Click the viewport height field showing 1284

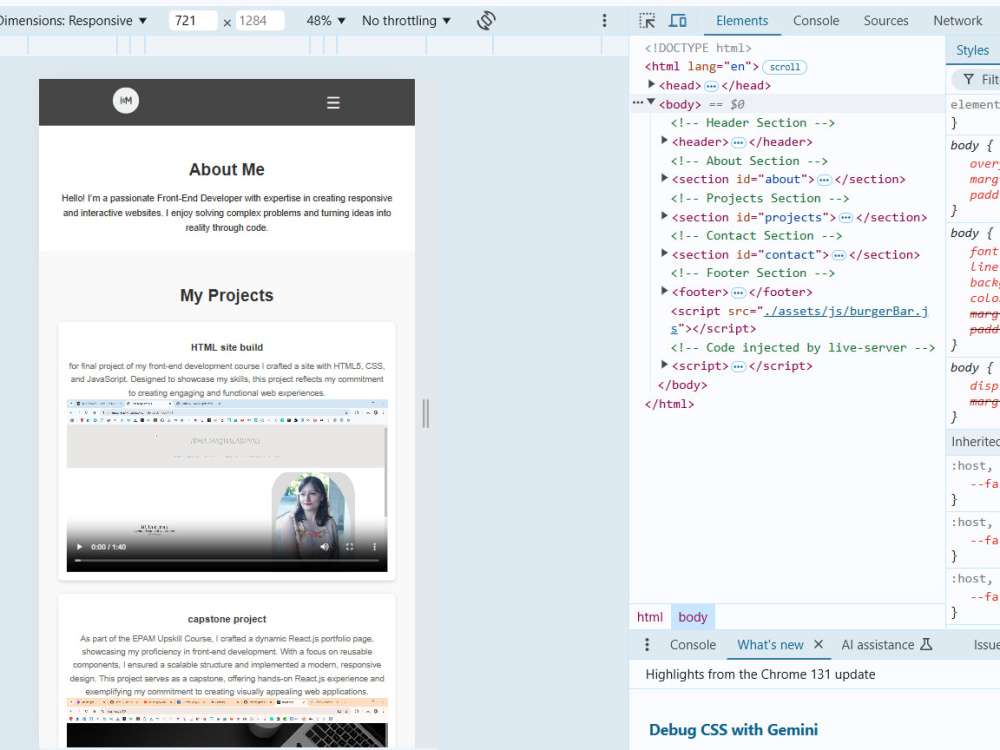point(260,20)
